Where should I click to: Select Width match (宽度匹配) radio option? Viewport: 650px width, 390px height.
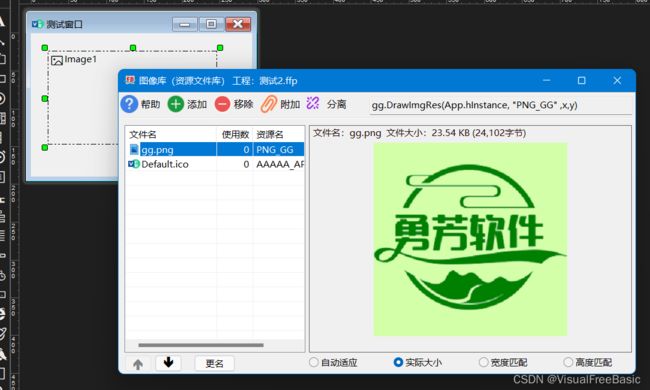click(x=503, y=363)
